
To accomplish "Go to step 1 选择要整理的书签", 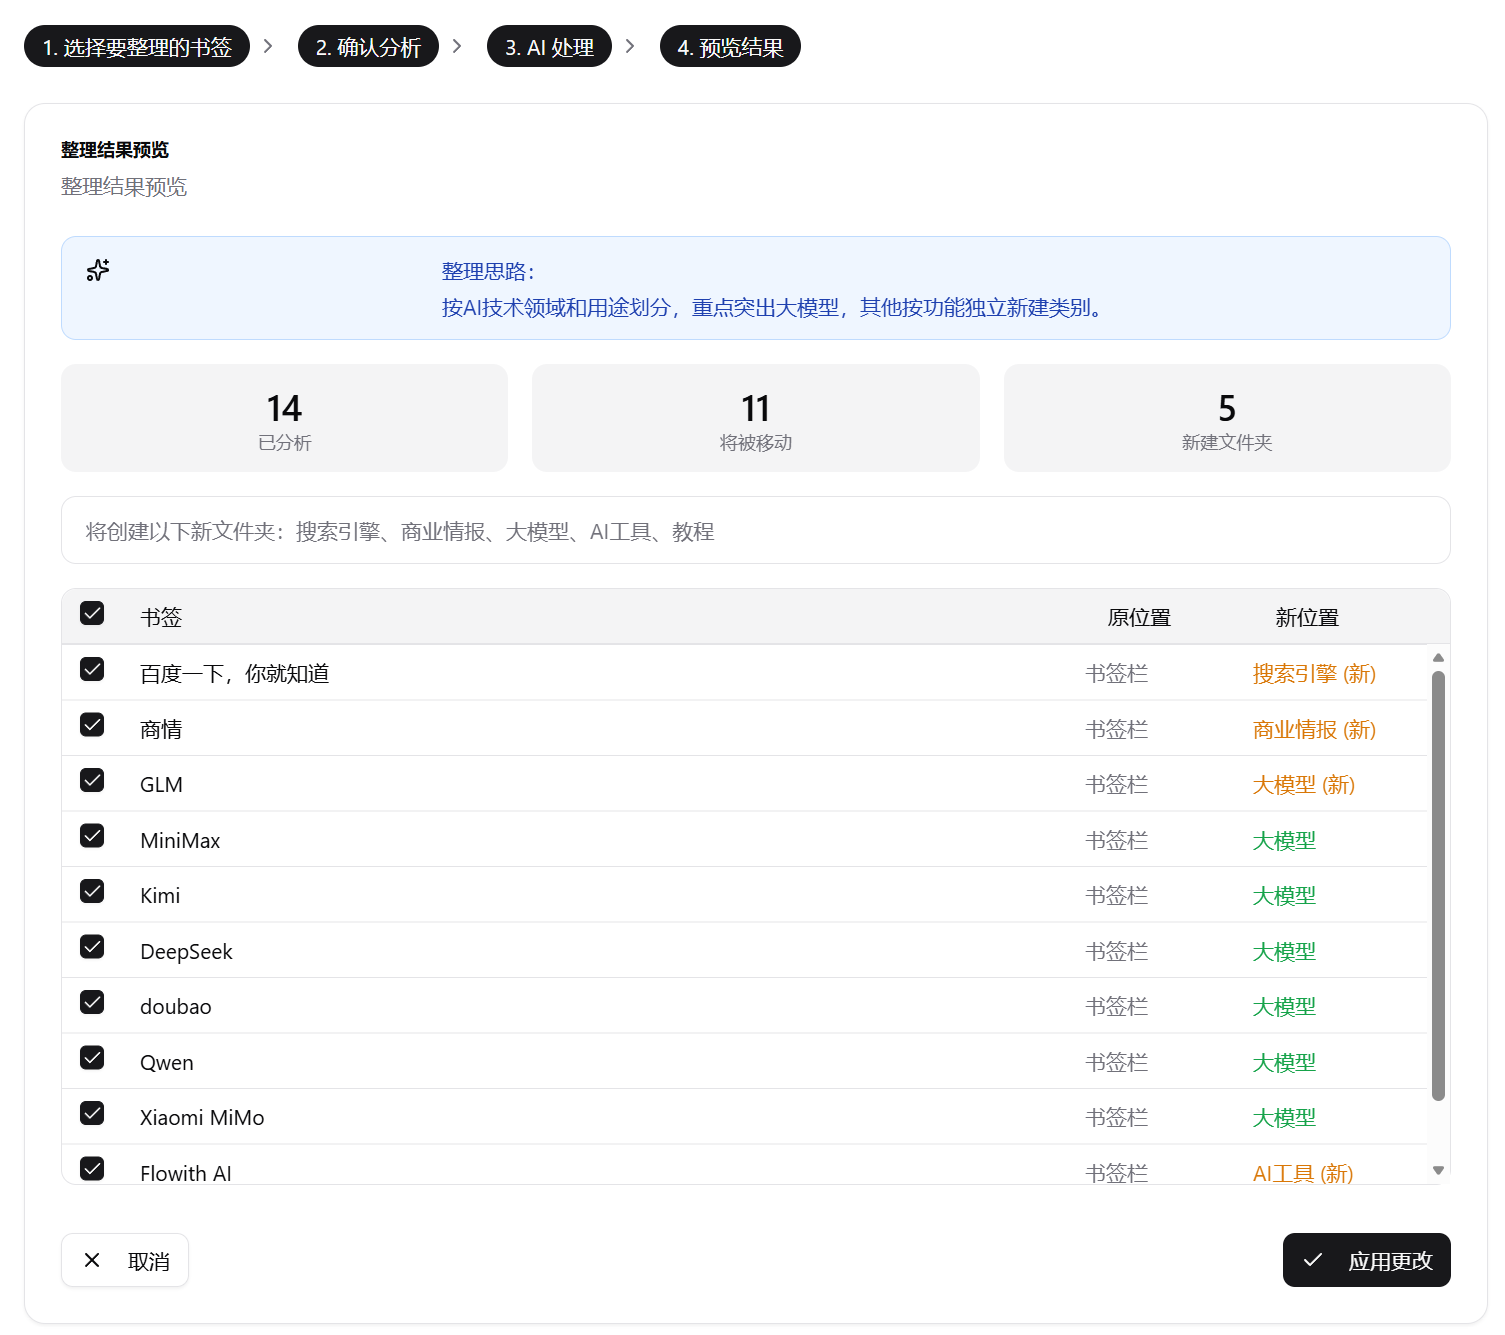I will [x=137, y=46].
